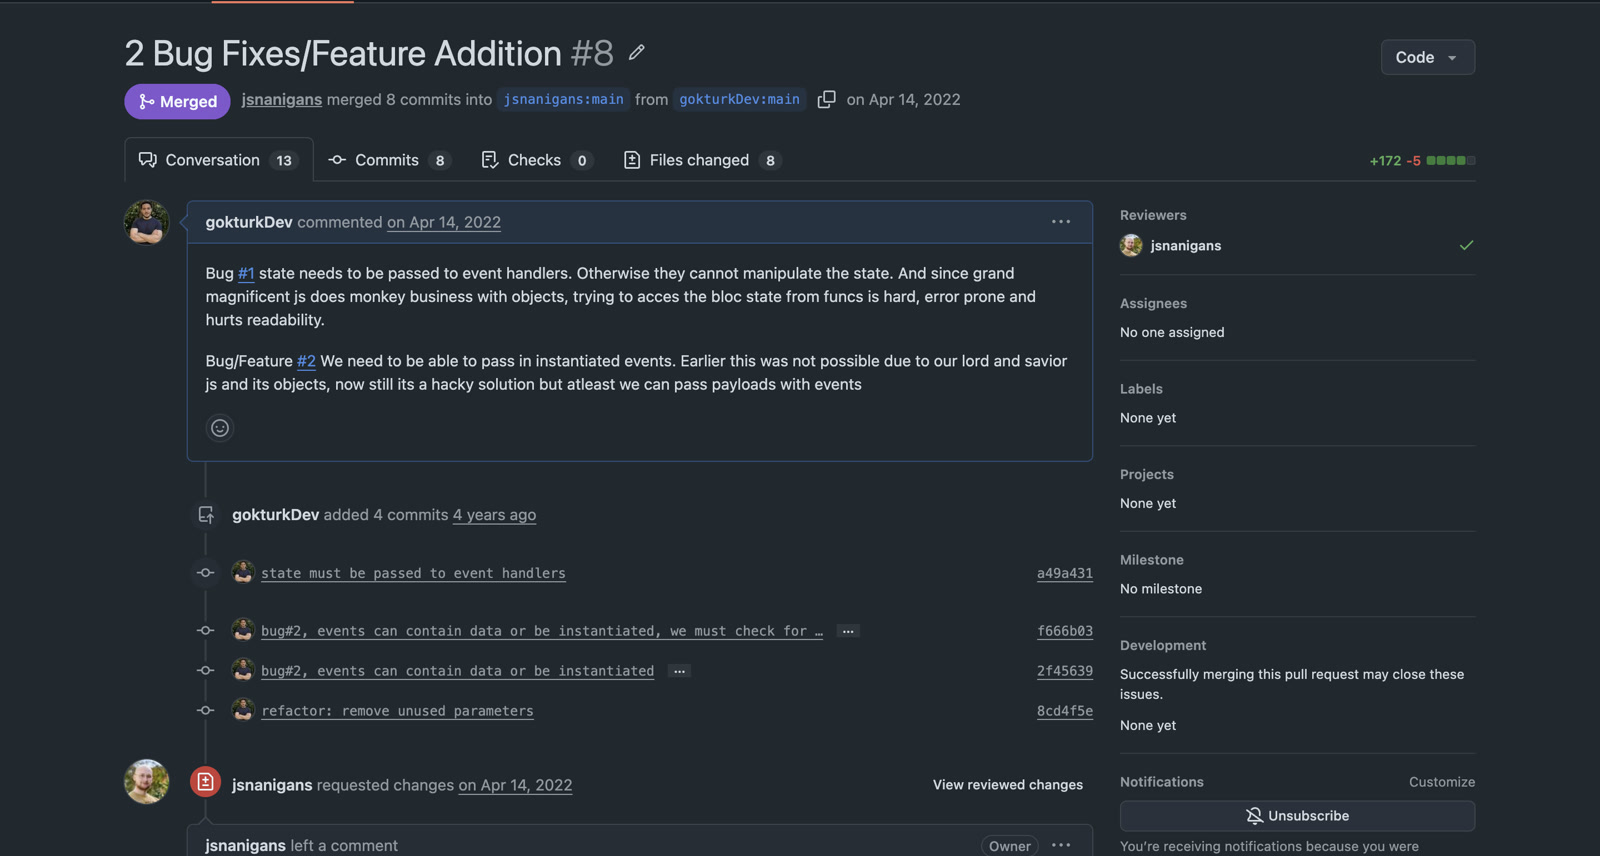Open gokturkDev's profile from comment header

[249, 222]
